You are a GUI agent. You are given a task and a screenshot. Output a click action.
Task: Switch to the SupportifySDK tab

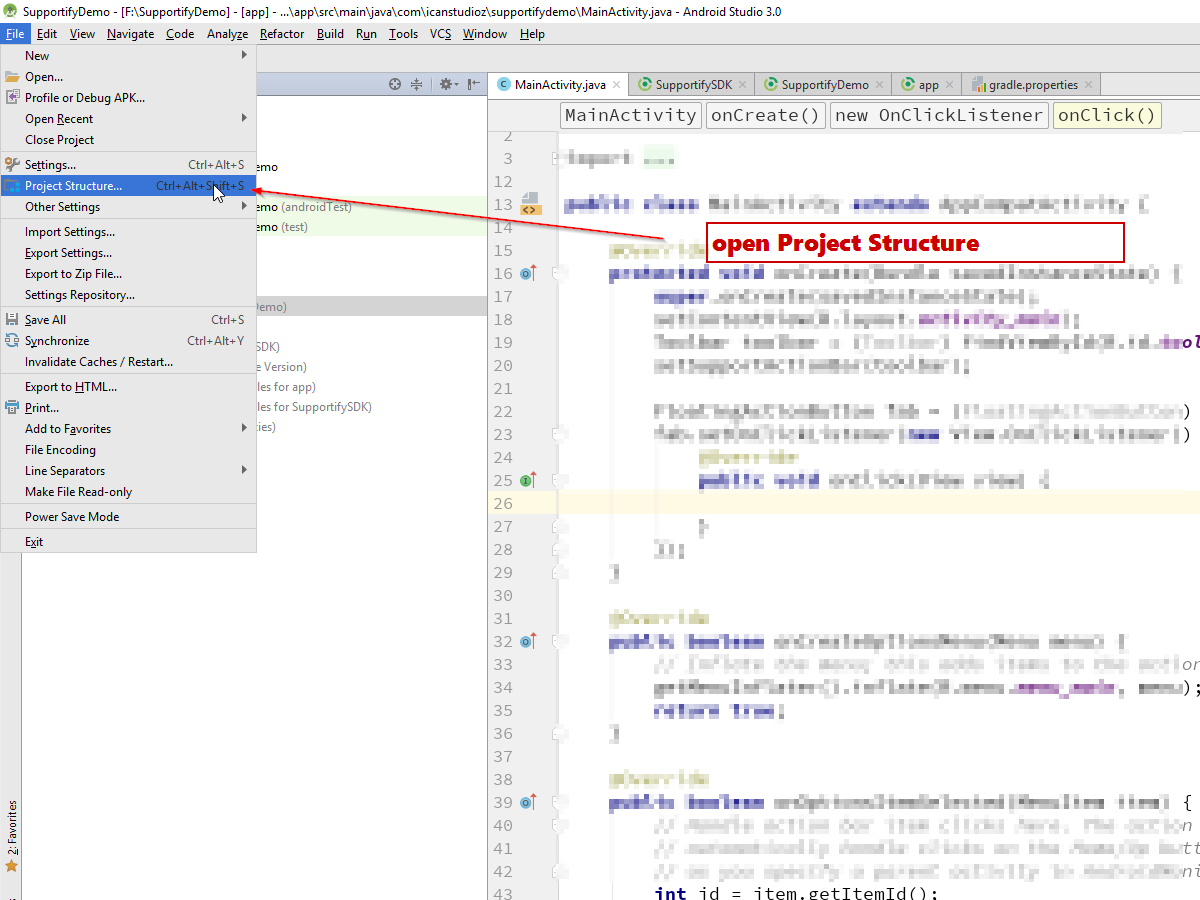(x=691, y=85)
